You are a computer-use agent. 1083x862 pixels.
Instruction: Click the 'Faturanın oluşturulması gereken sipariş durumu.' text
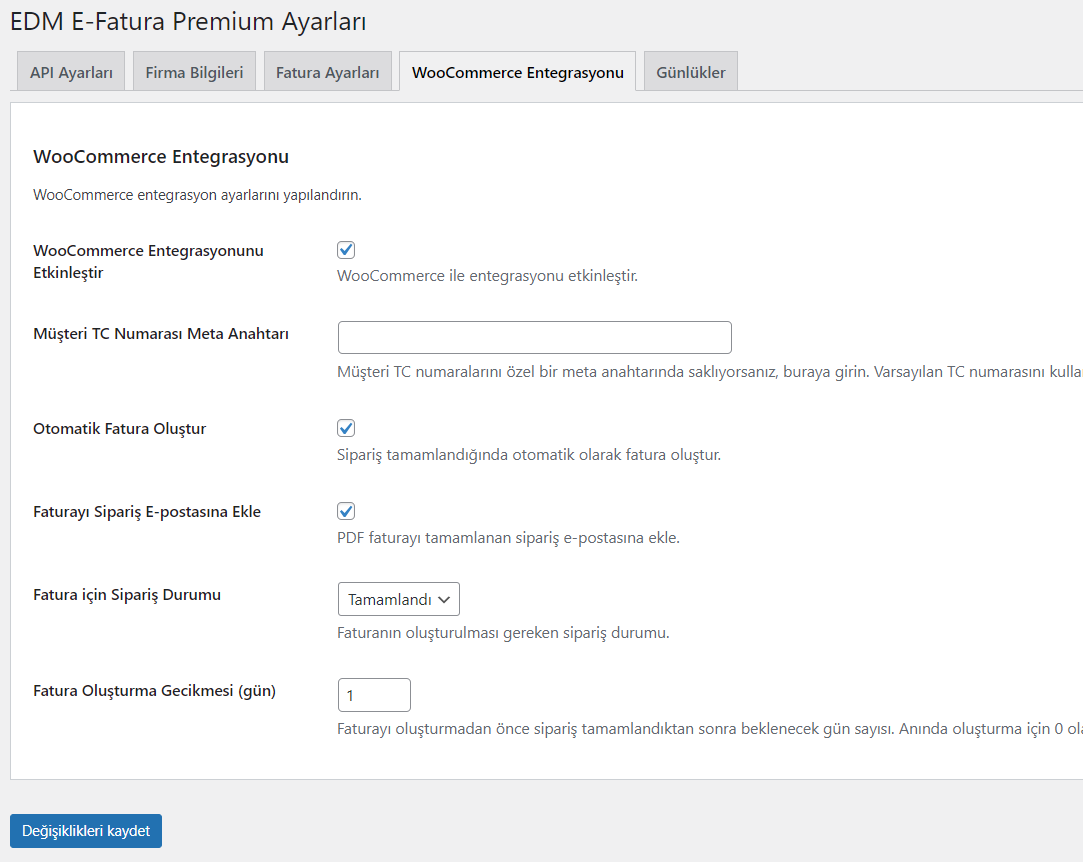tap(504, 633)
